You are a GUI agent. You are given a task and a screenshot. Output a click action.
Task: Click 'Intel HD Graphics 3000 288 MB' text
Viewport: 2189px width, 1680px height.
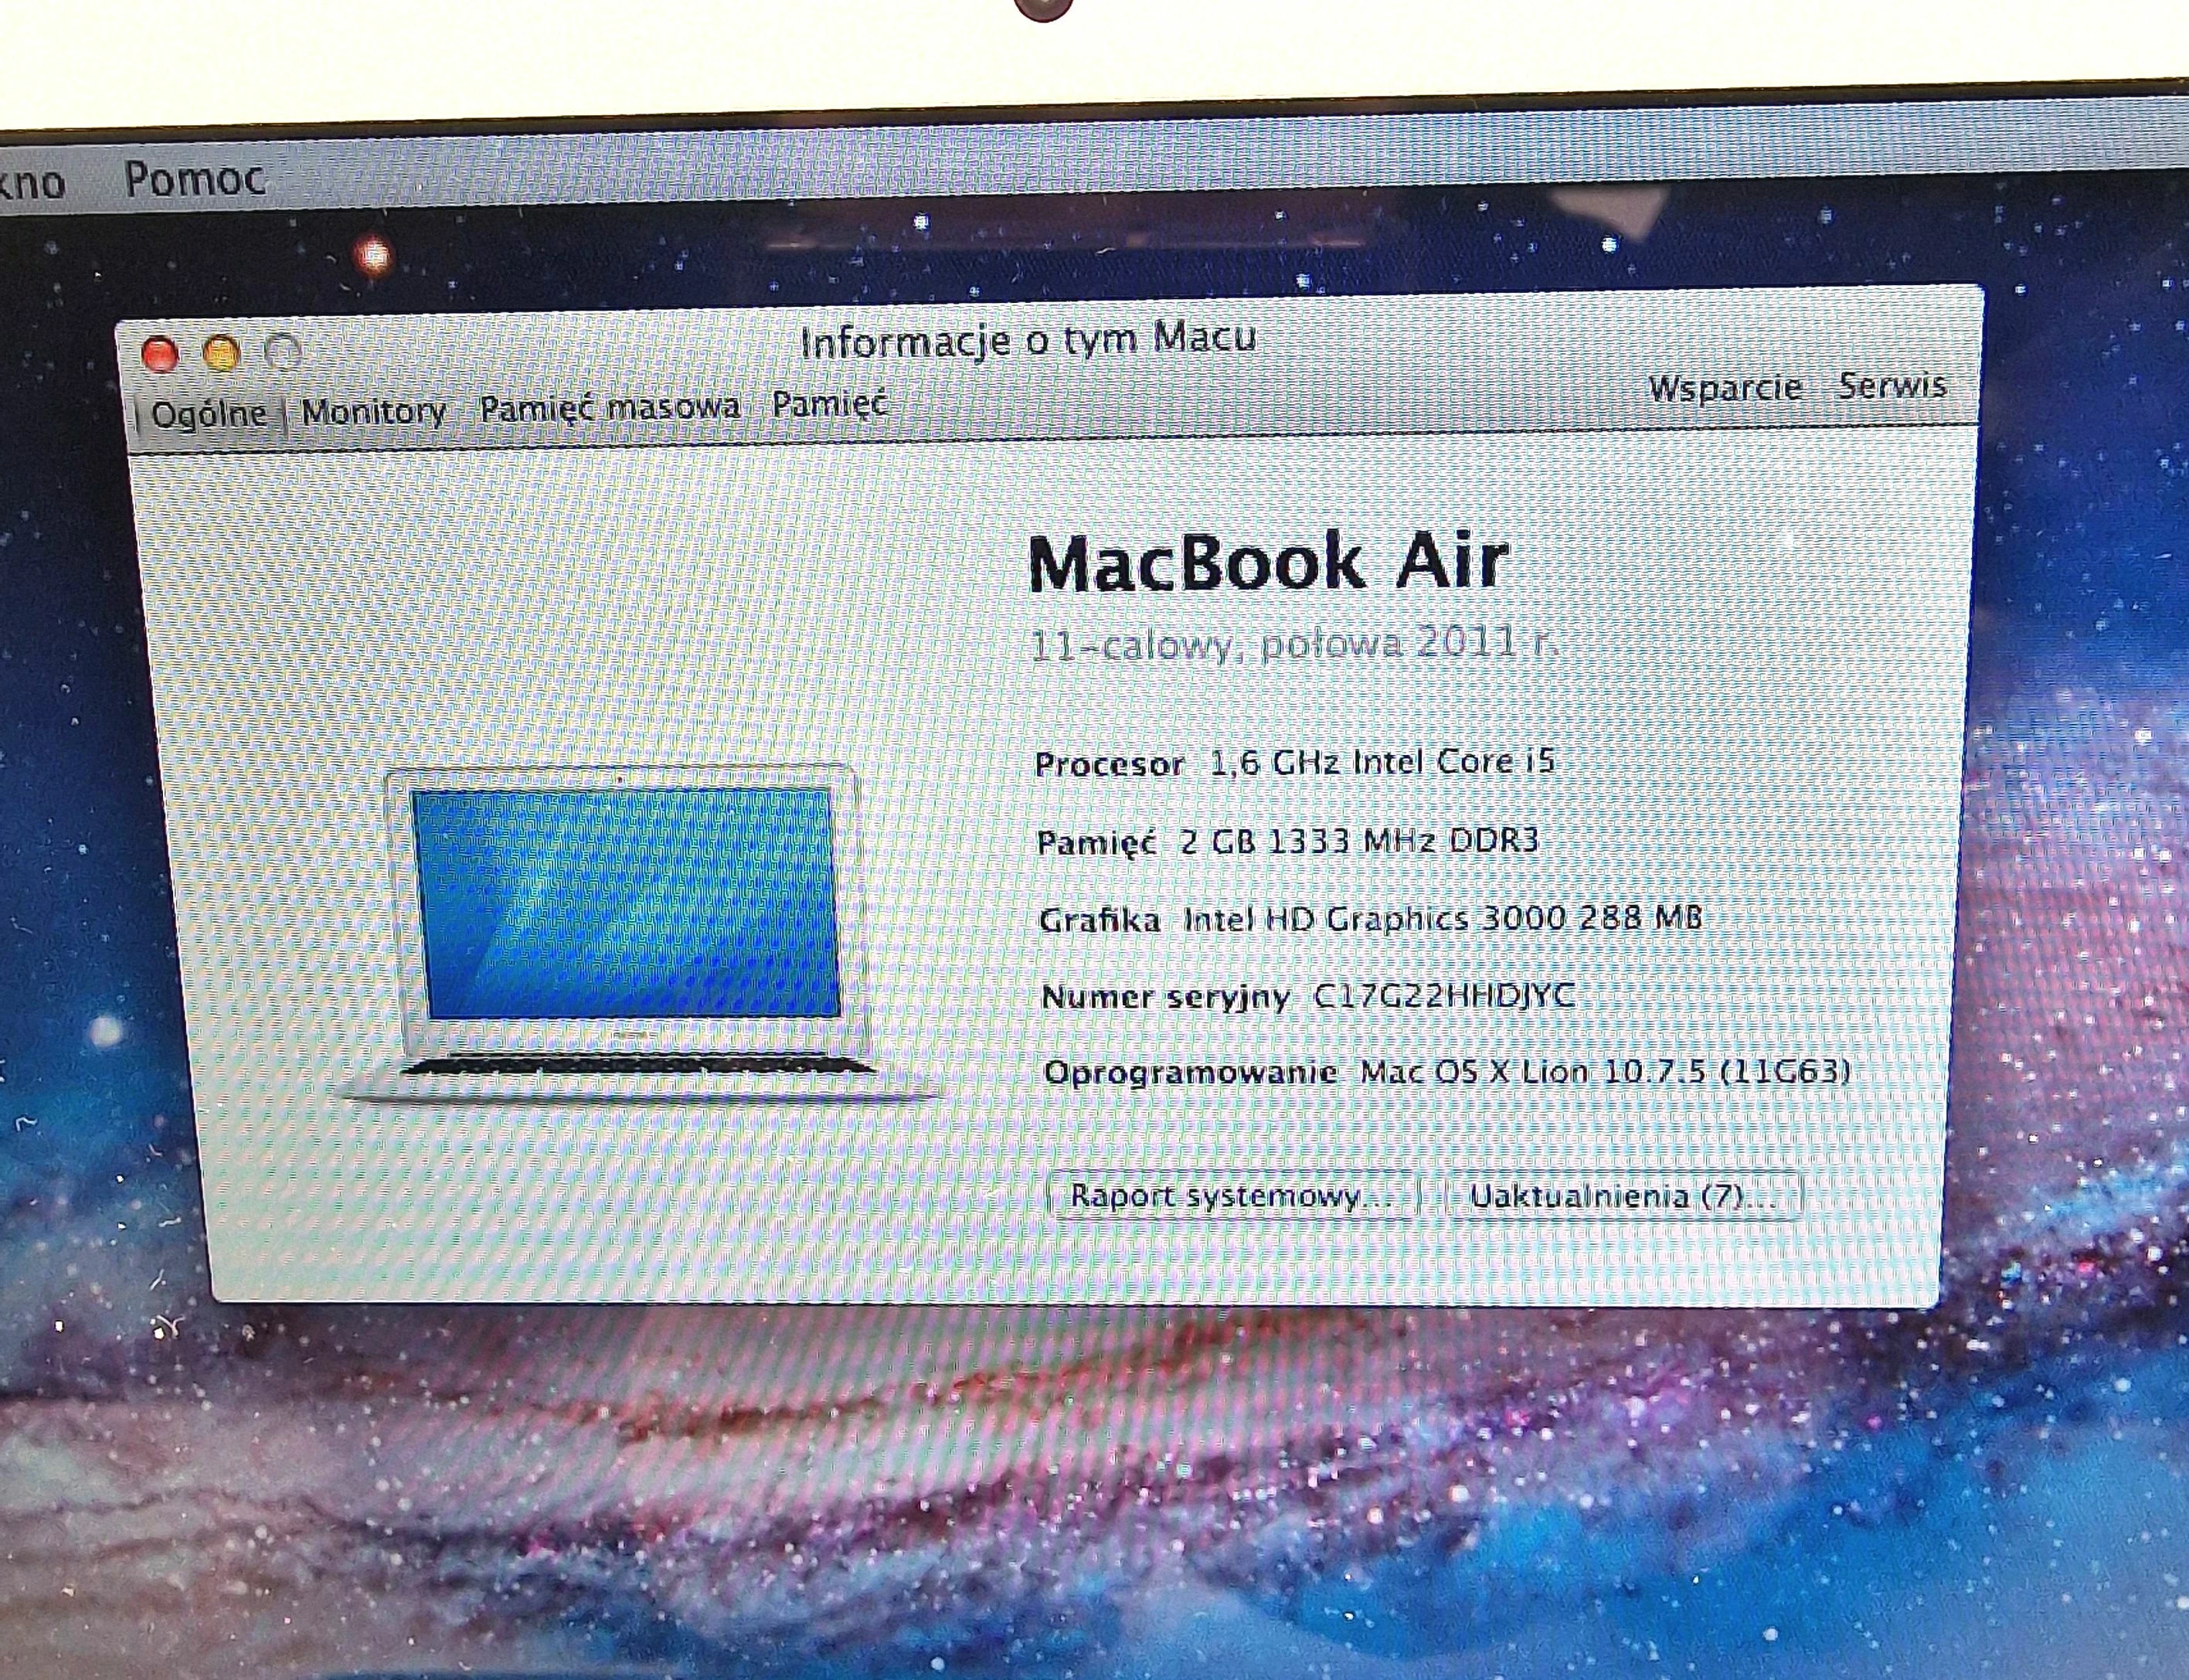(x=1443, y=918)
